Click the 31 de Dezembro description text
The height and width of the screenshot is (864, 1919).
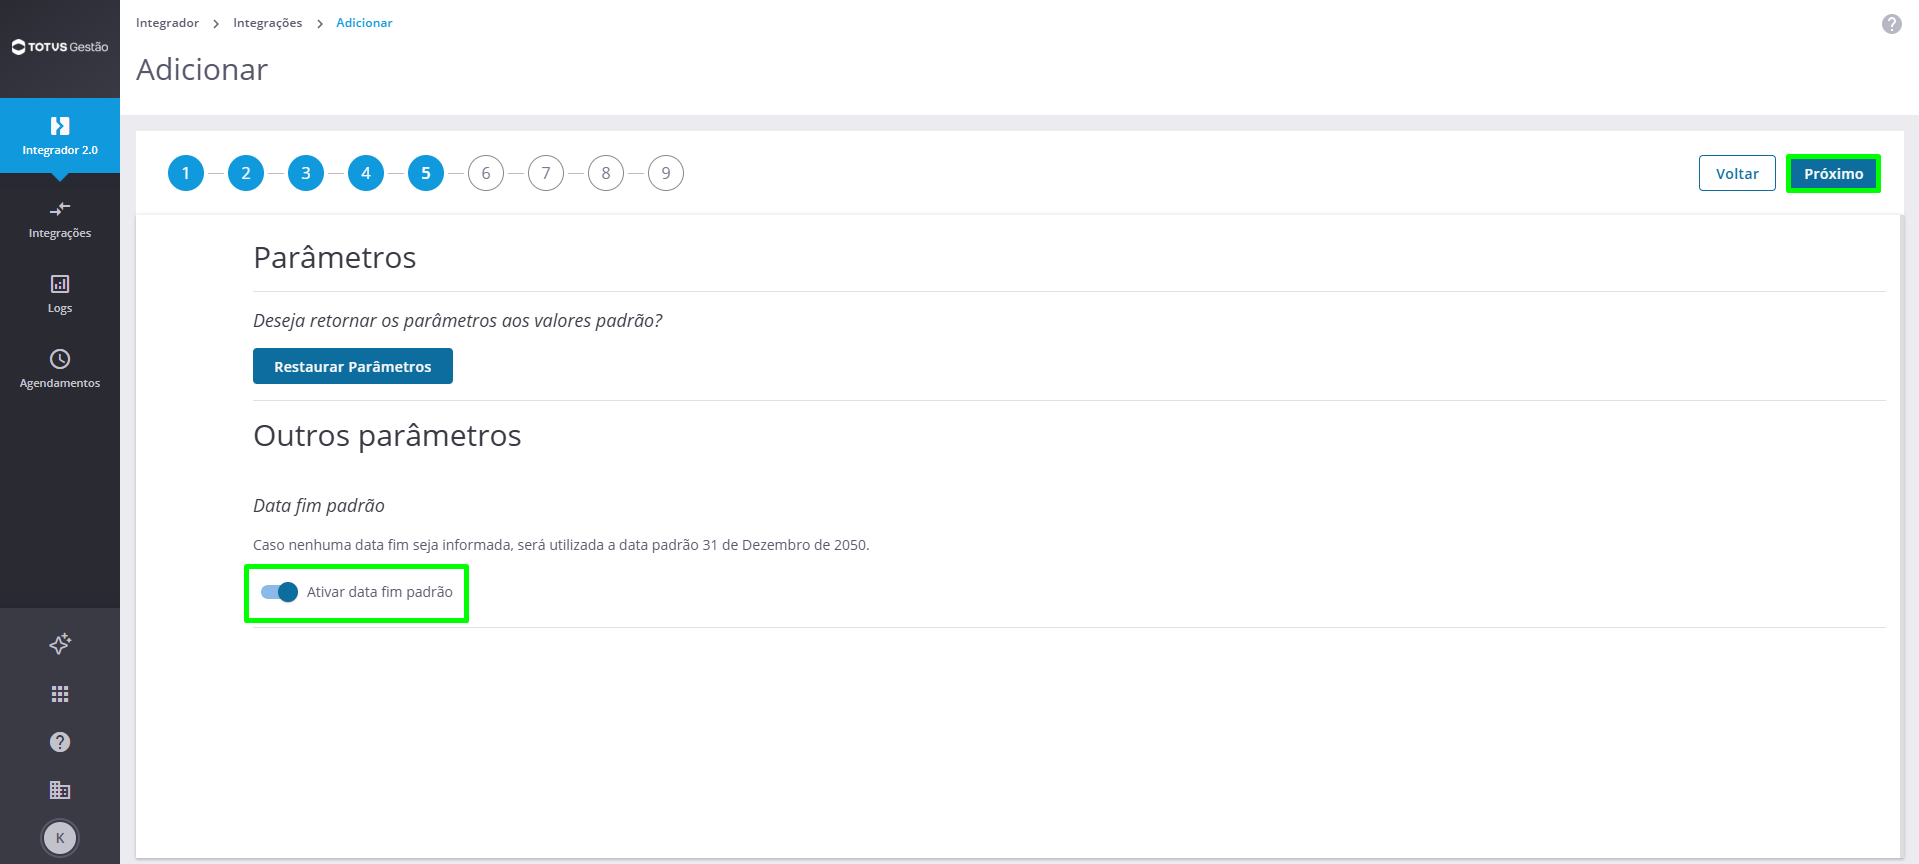[561, 545]
